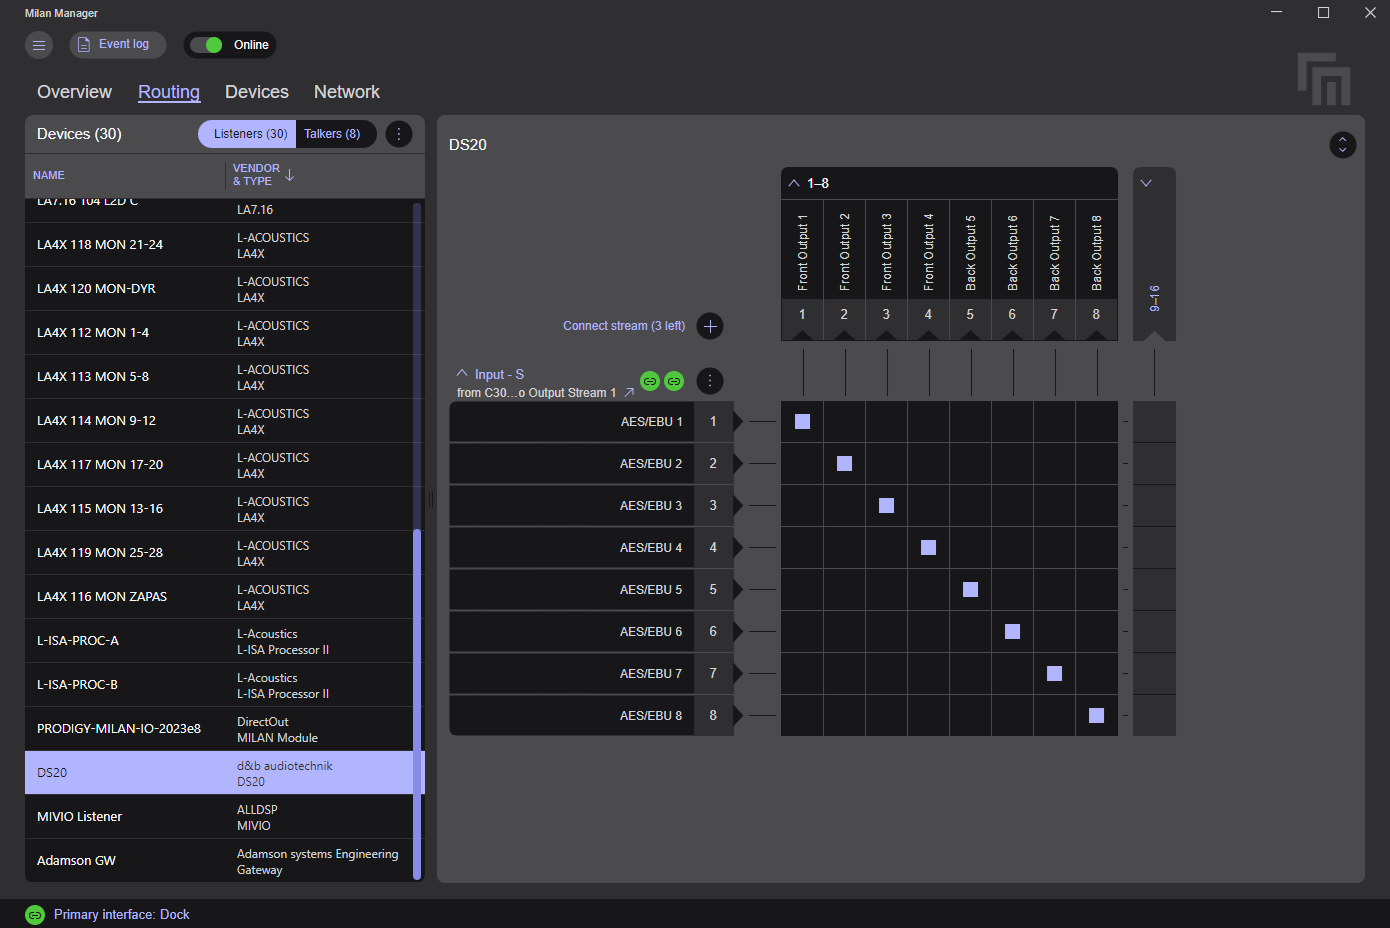Click the first green link status icon
The image size is (1390, 928).
click(650, 381)
